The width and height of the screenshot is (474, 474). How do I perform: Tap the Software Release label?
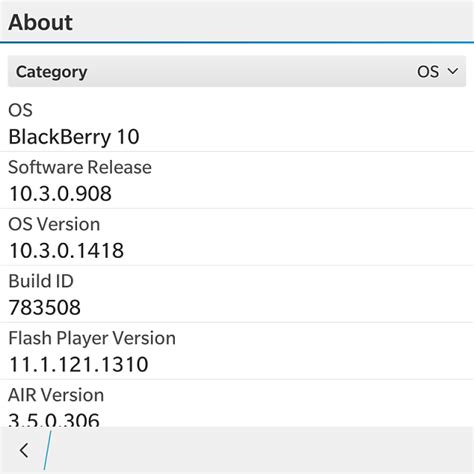tap(80, 167)
